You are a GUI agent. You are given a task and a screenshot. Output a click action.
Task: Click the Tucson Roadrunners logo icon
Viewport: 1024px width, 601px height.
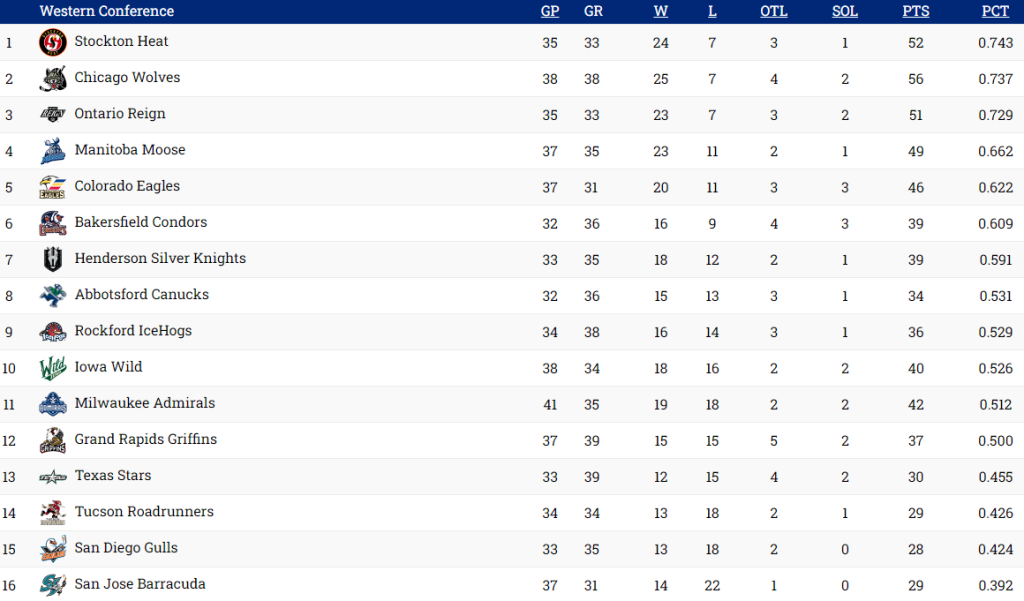tap(53, 512)
